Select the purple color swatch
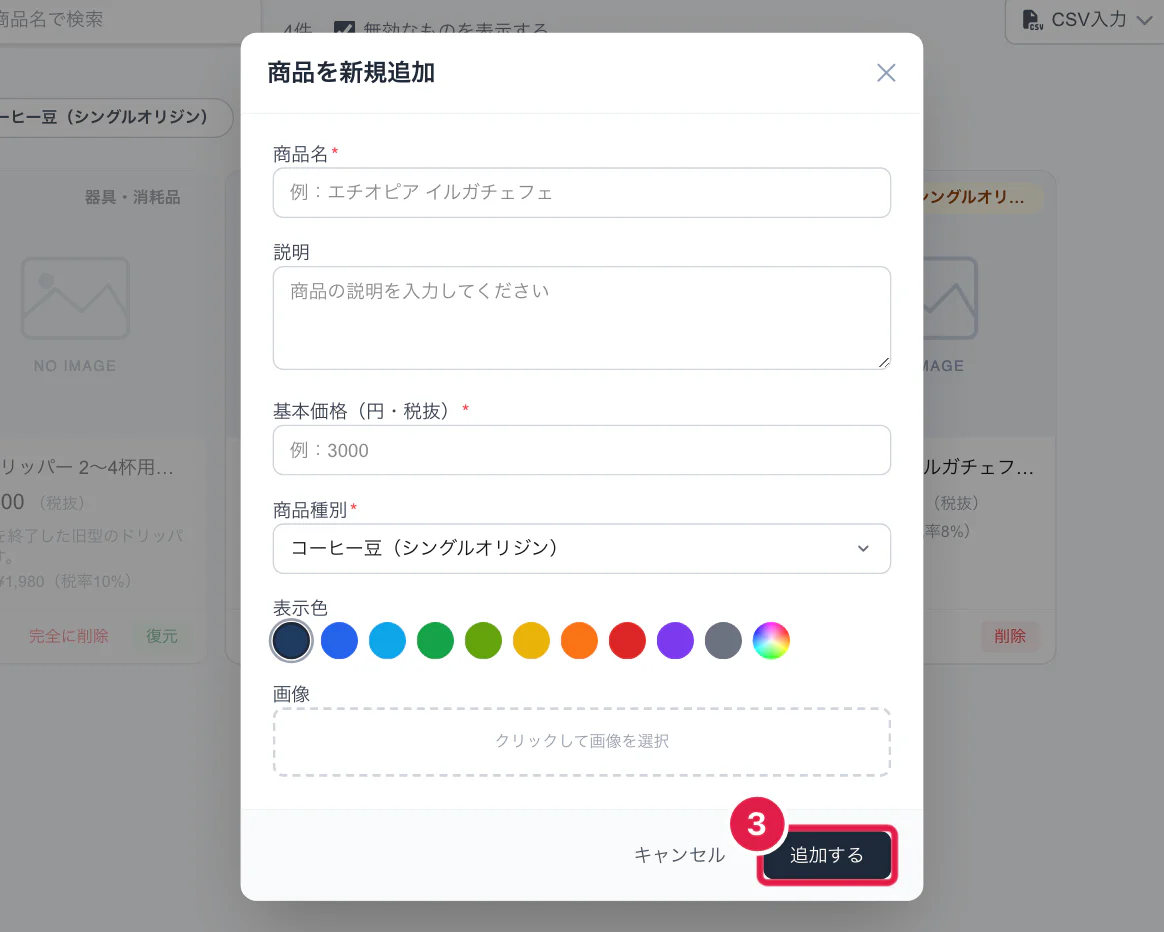This screenshot has height=932, width=1164. pos(676,640)
